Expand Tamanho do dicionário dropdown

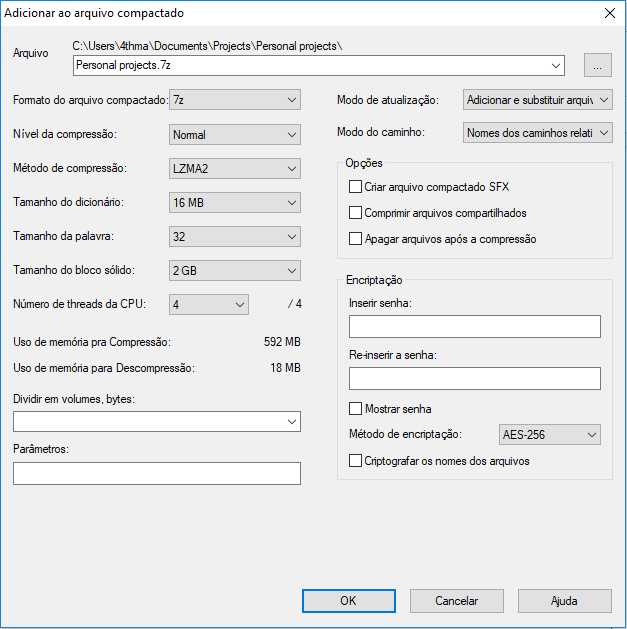[235, 203]
